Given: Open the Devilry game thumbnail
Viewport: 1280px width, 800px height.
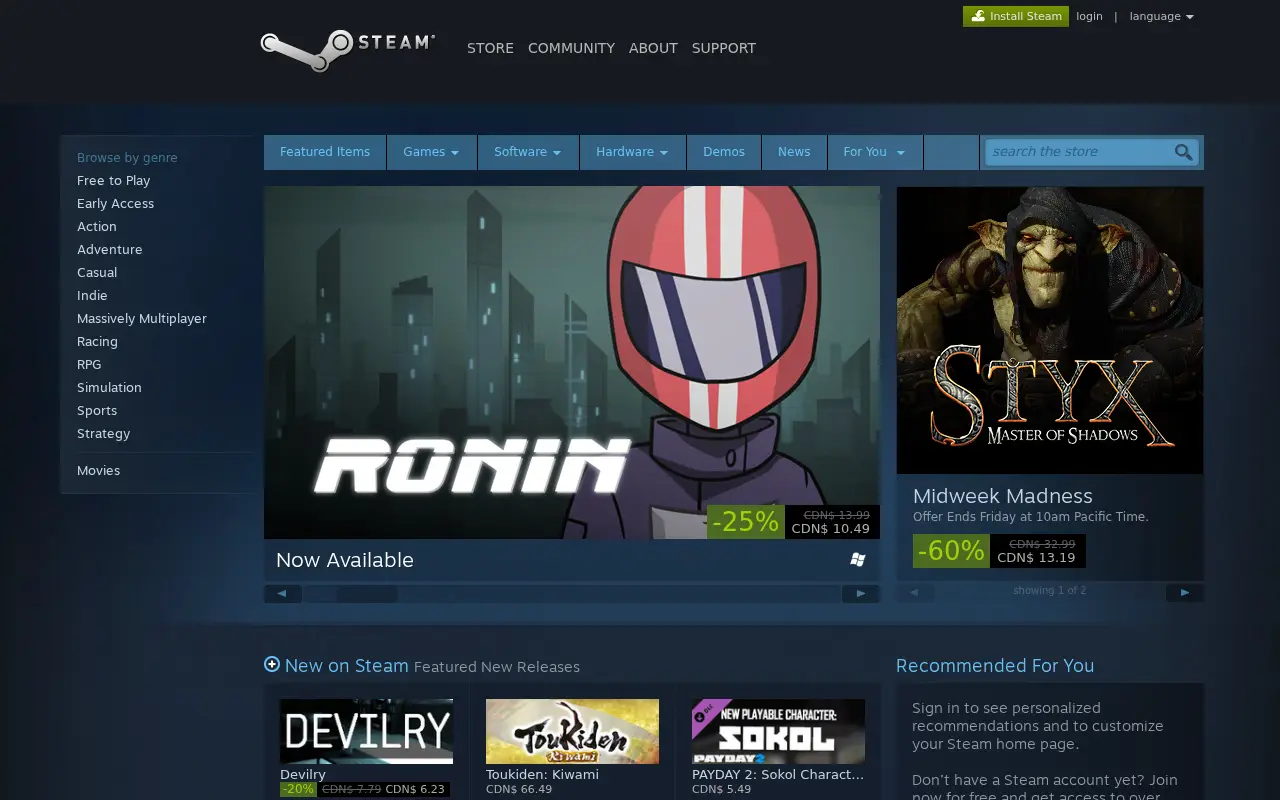Looking at the screenshot, I should 366,731.
